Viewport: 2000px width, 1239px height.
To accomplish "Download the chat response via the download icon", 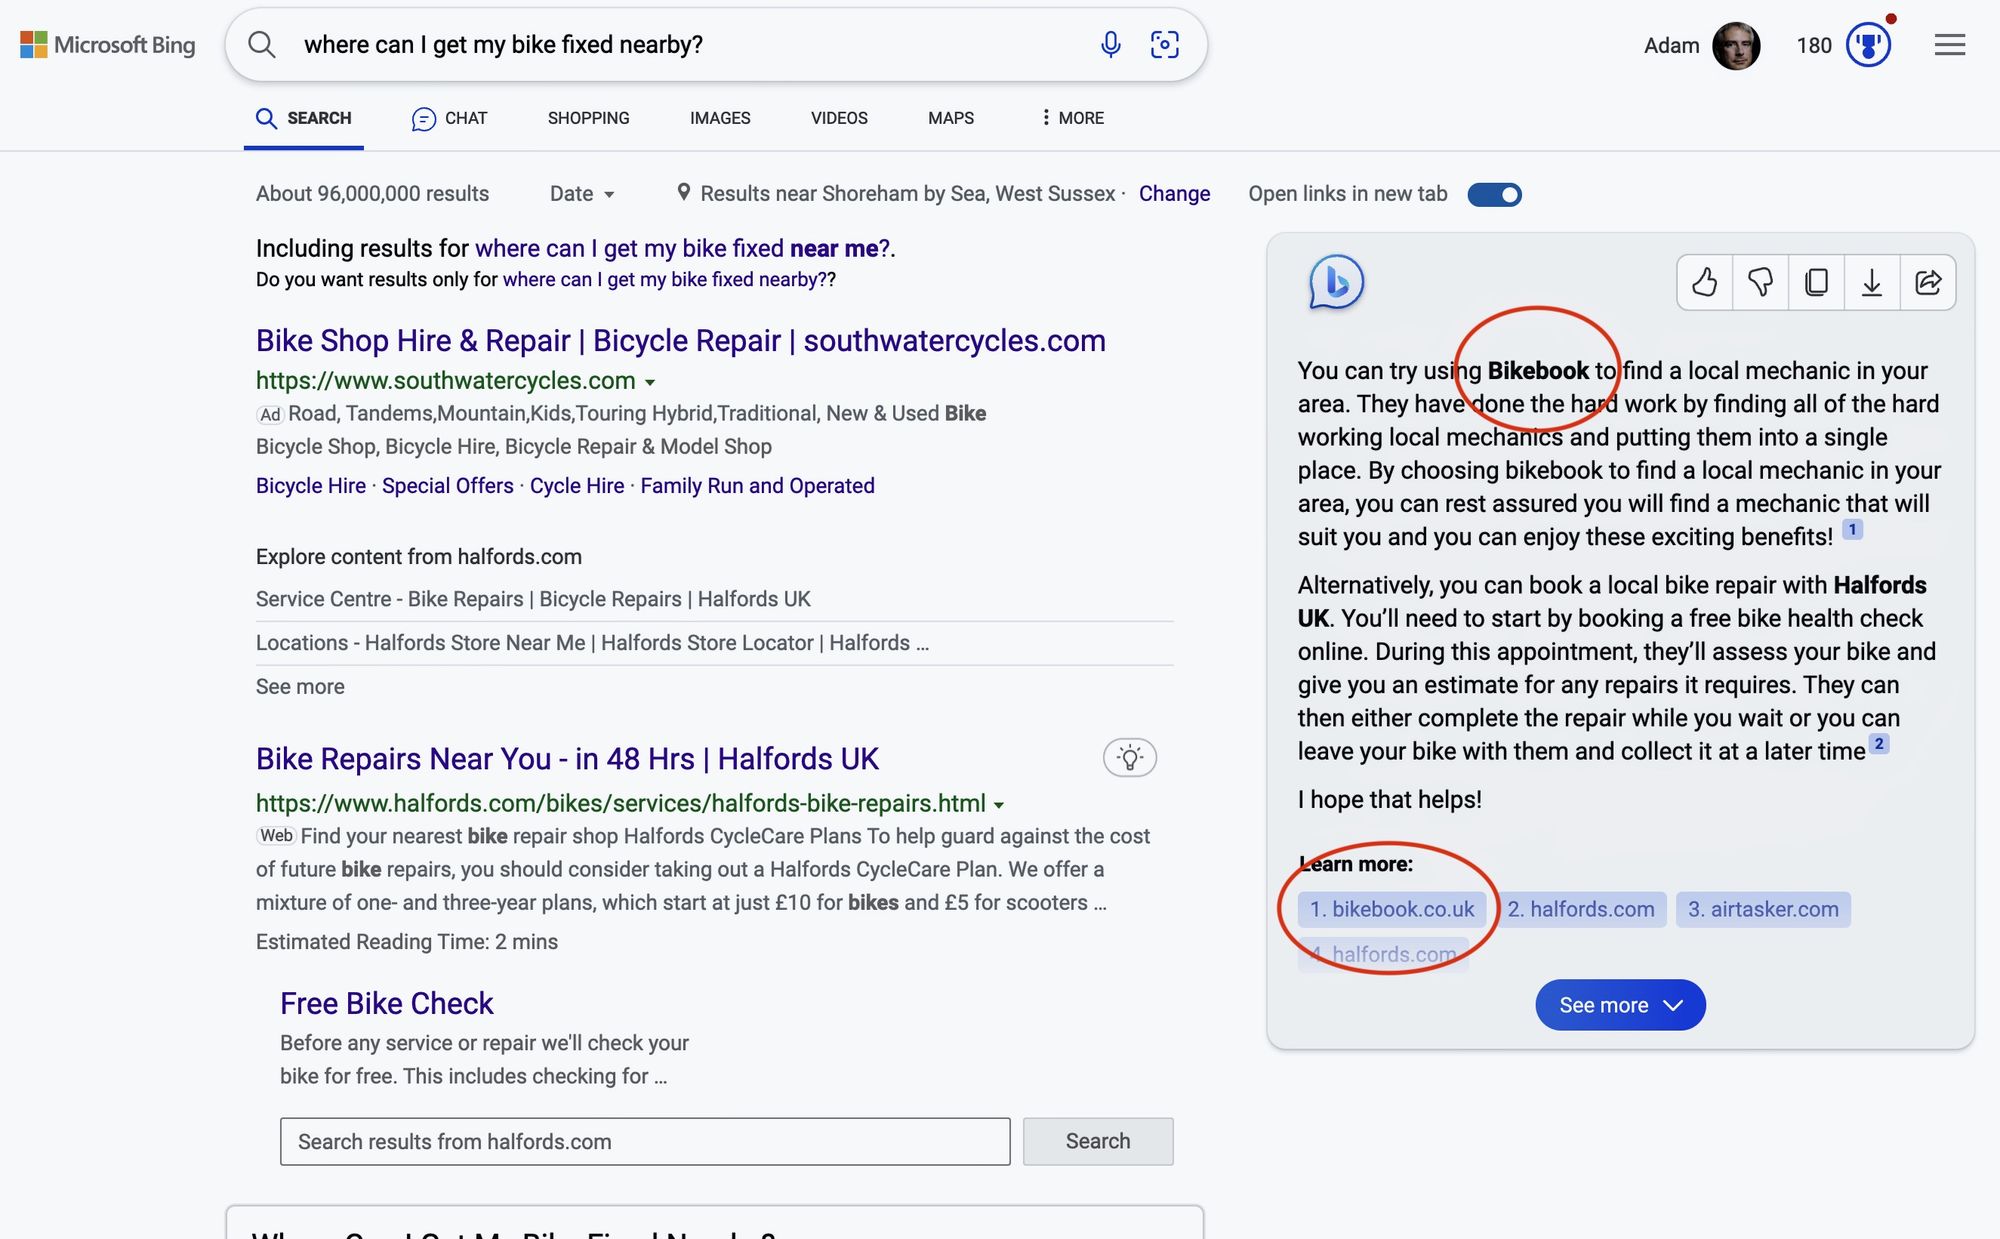I will point(1872,283).
